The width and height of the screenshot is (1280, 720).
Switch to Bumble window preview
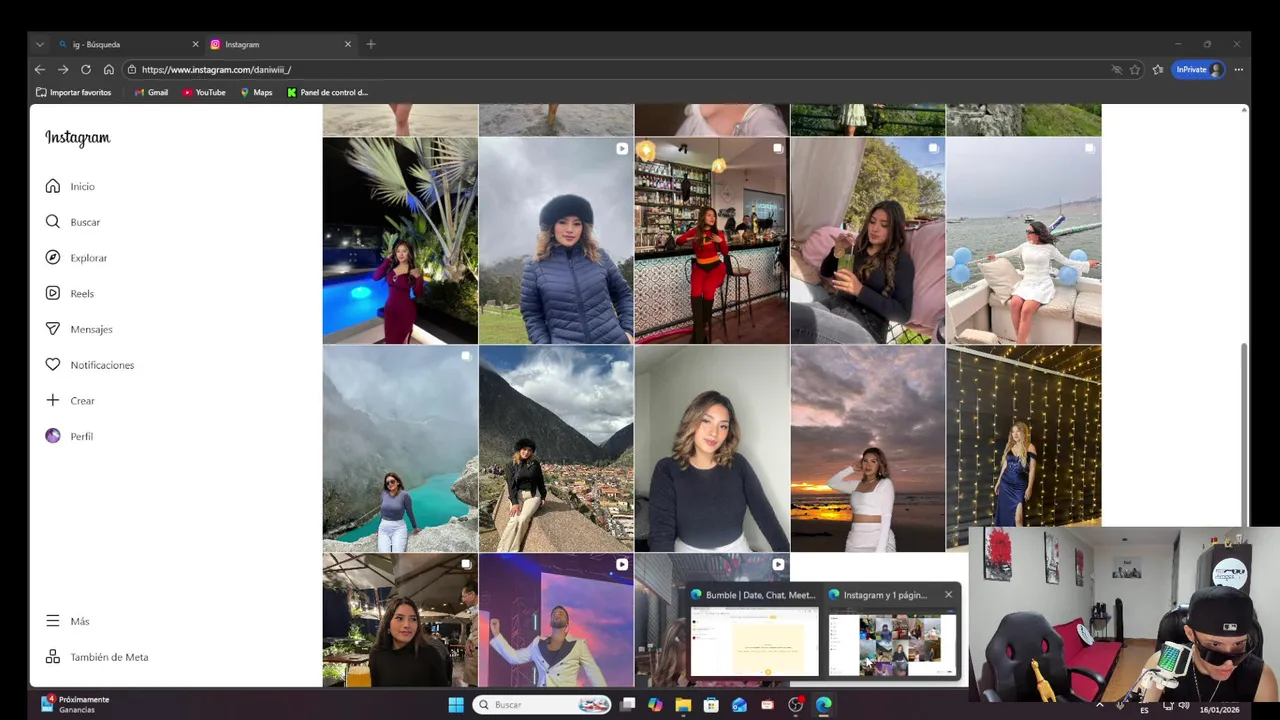tap(754, 632)
